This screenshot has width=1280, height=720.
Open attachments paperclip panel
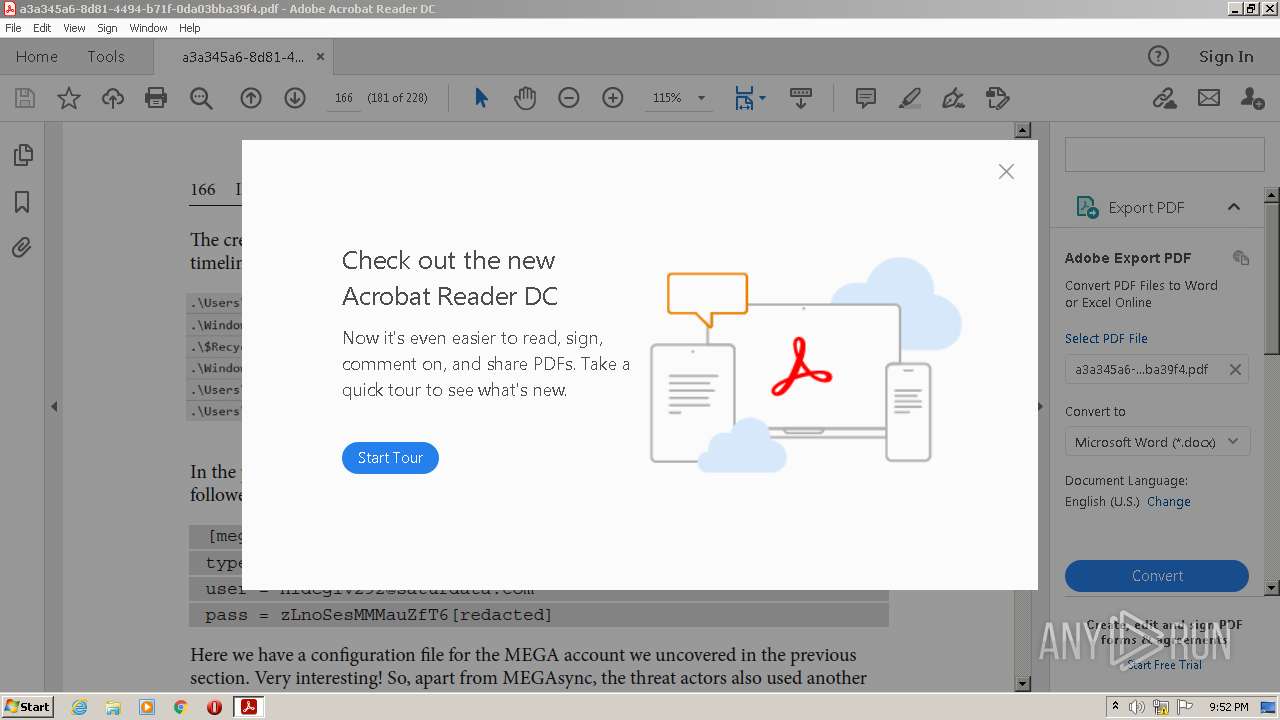click(22, 247)
